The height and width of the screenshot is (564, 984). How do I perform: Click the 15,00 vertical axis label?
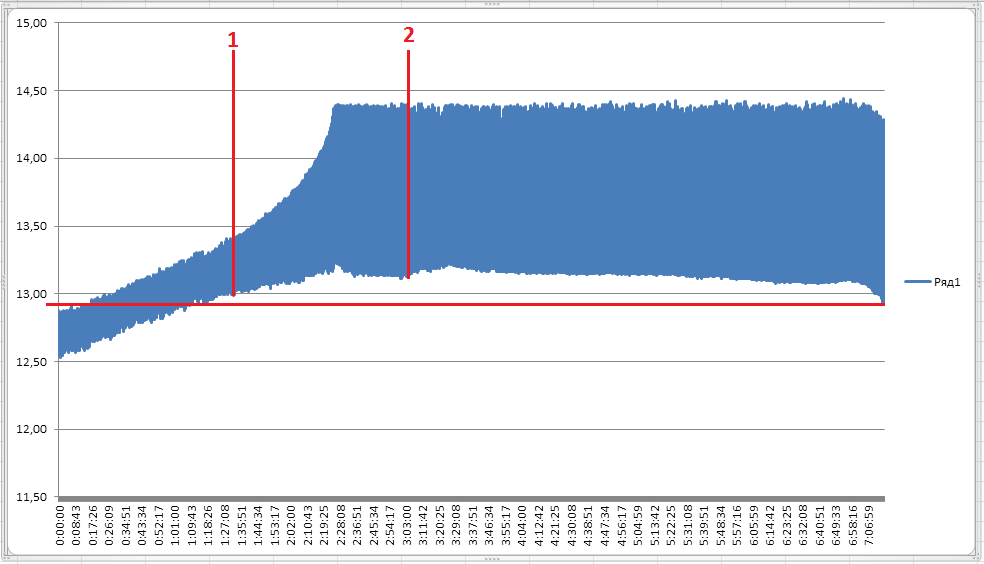tap(31, 23)
